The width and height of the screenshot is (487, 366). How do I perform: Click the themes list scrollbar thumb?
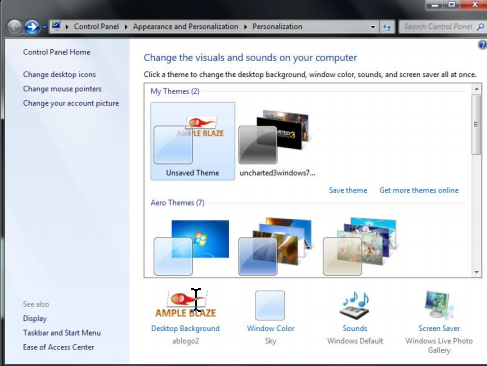[476, 124]
